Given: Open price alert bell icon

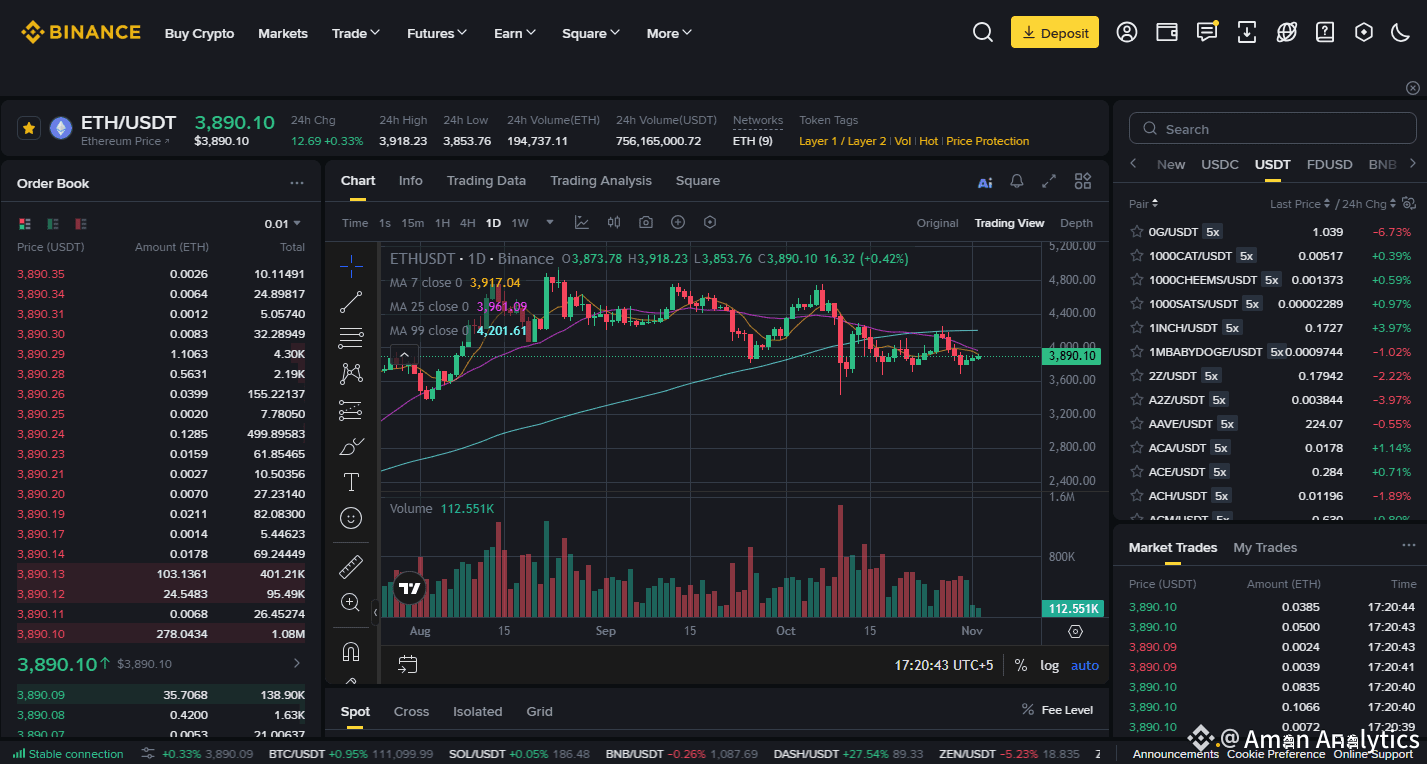Looking at the screenshot, I should [x=1017, y=181].
